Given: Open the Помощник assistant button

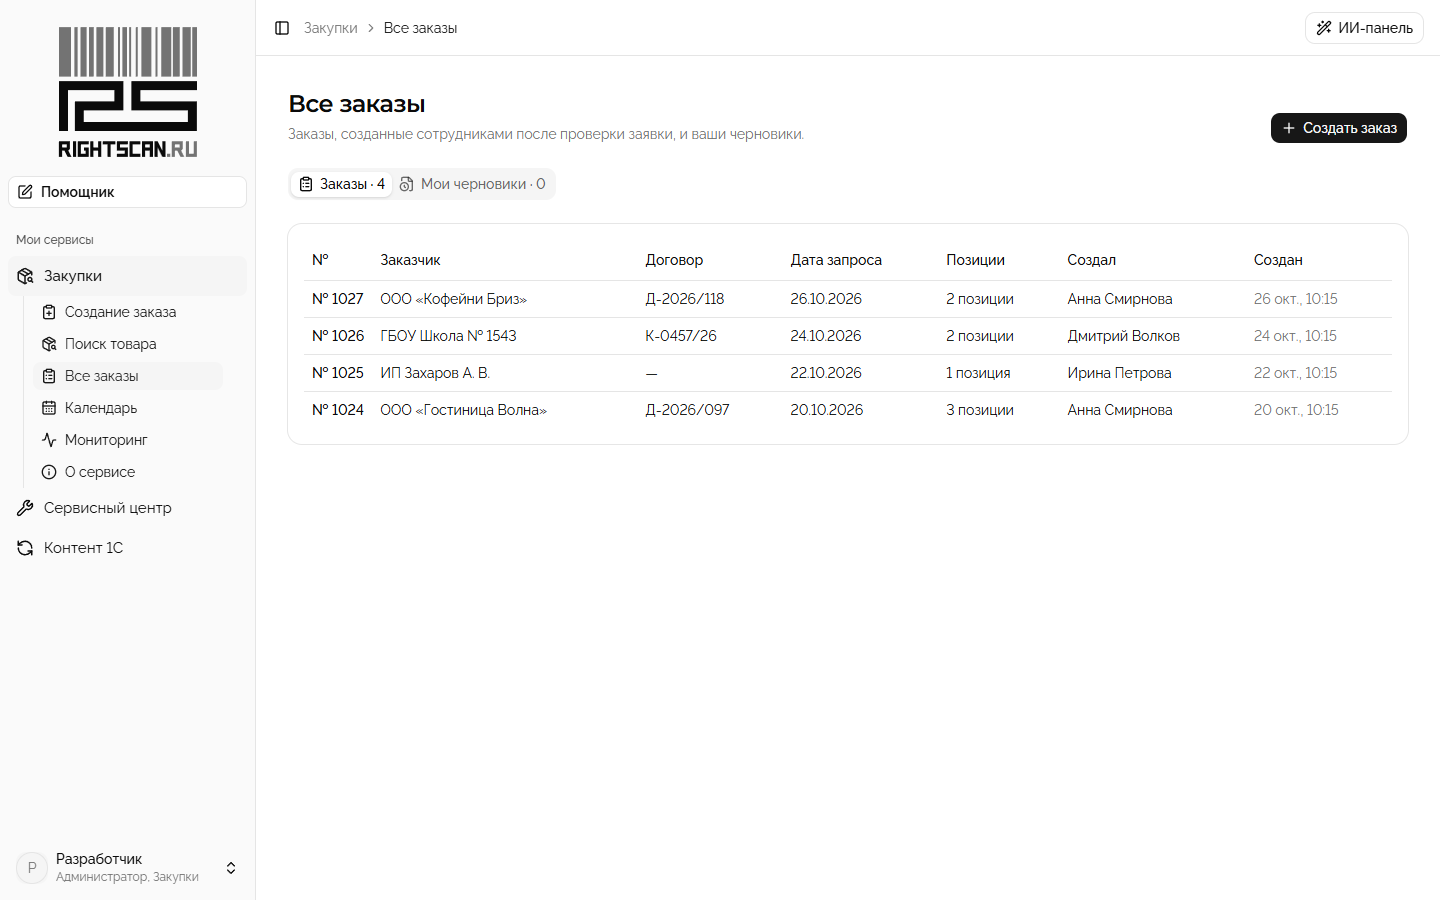Looking at the screenshot, I should point(127,192).
